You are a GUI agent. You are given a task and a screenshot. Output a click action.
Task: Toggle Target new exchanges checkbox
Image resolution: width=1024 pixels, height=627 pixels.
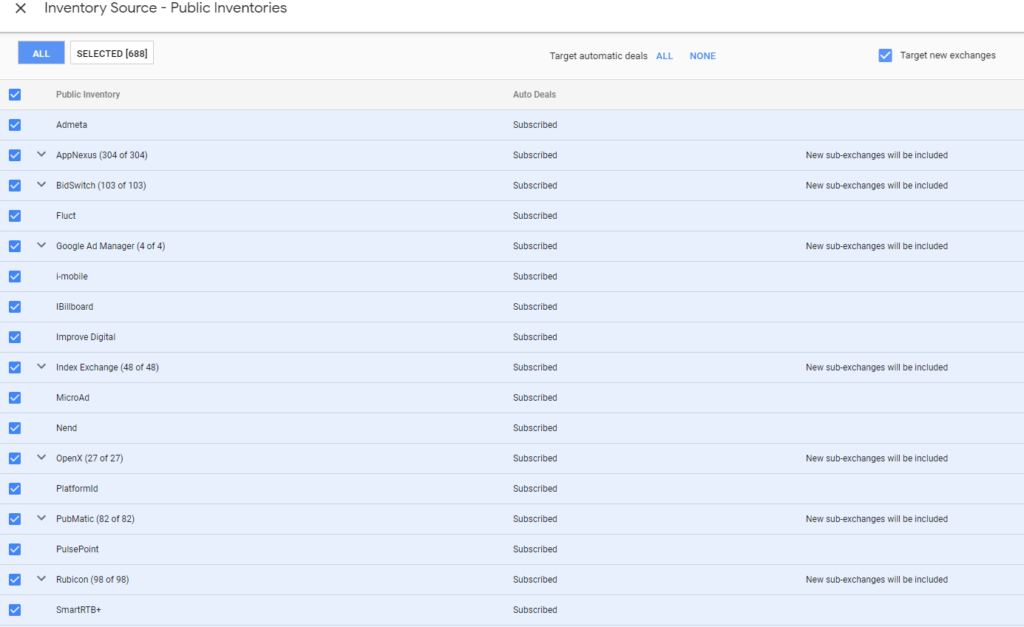point(885,56)
